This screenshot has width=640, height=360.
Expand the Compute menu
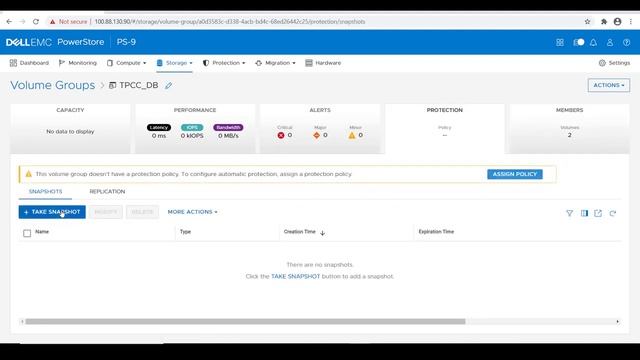point(126,63)
